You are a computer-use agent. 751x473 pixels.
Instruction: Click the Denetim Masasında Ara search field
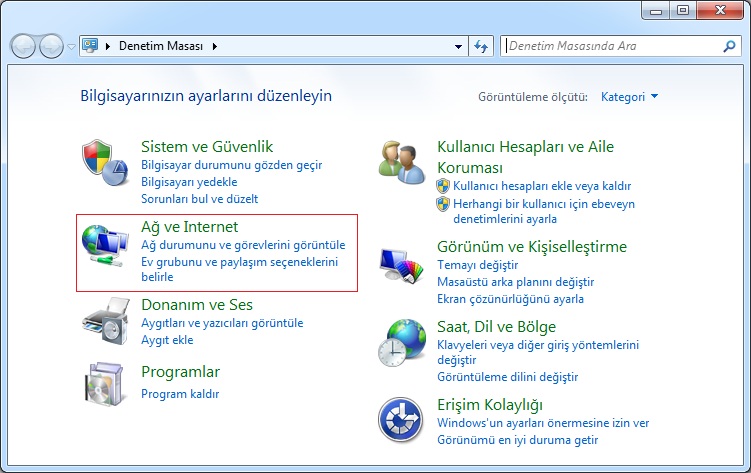[x=610, y=46]
